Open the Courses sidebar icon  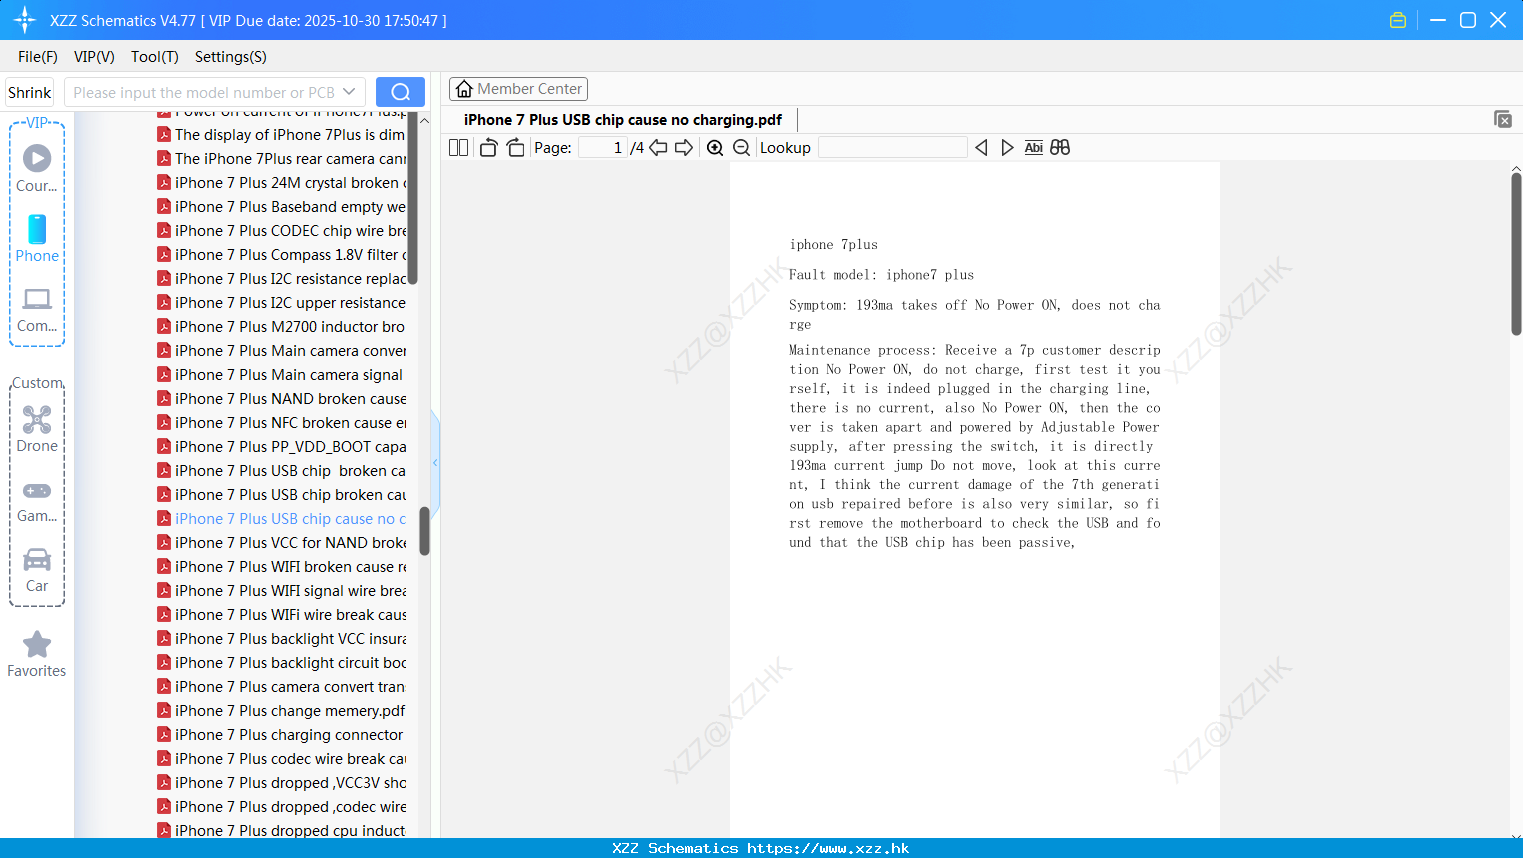(37, 168)
